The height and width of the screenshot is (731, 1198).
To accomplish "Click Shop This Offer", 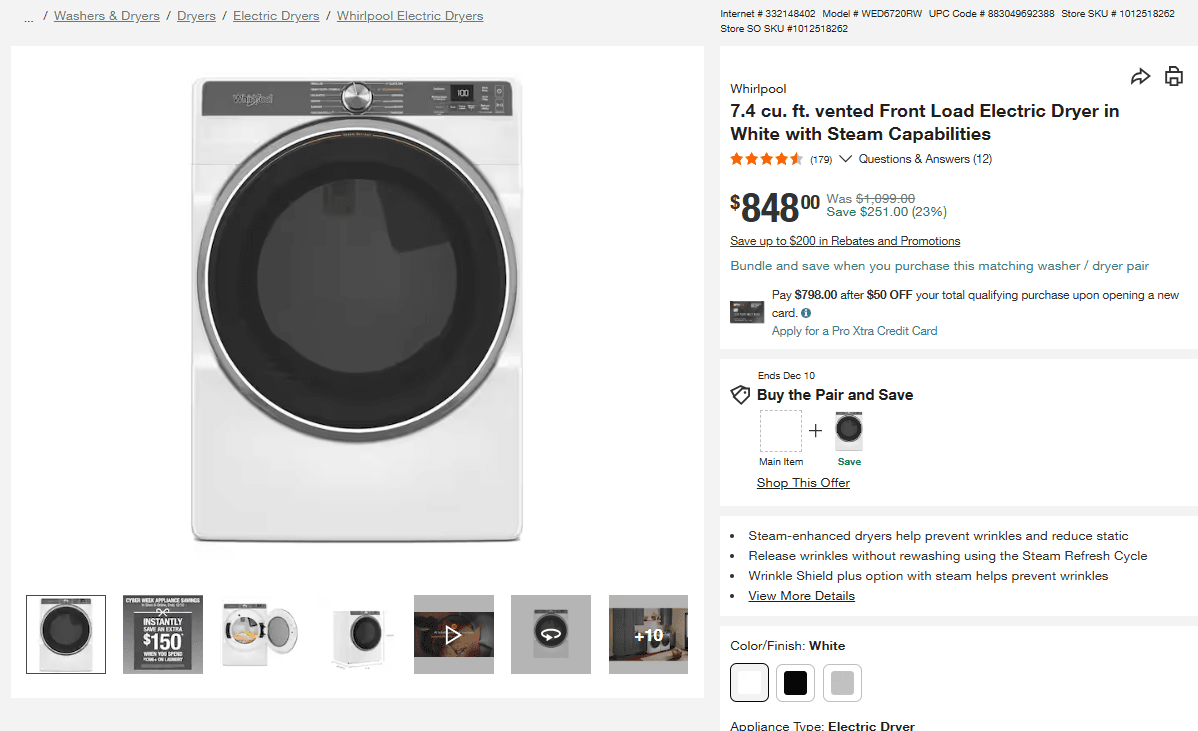I will 803,482.
